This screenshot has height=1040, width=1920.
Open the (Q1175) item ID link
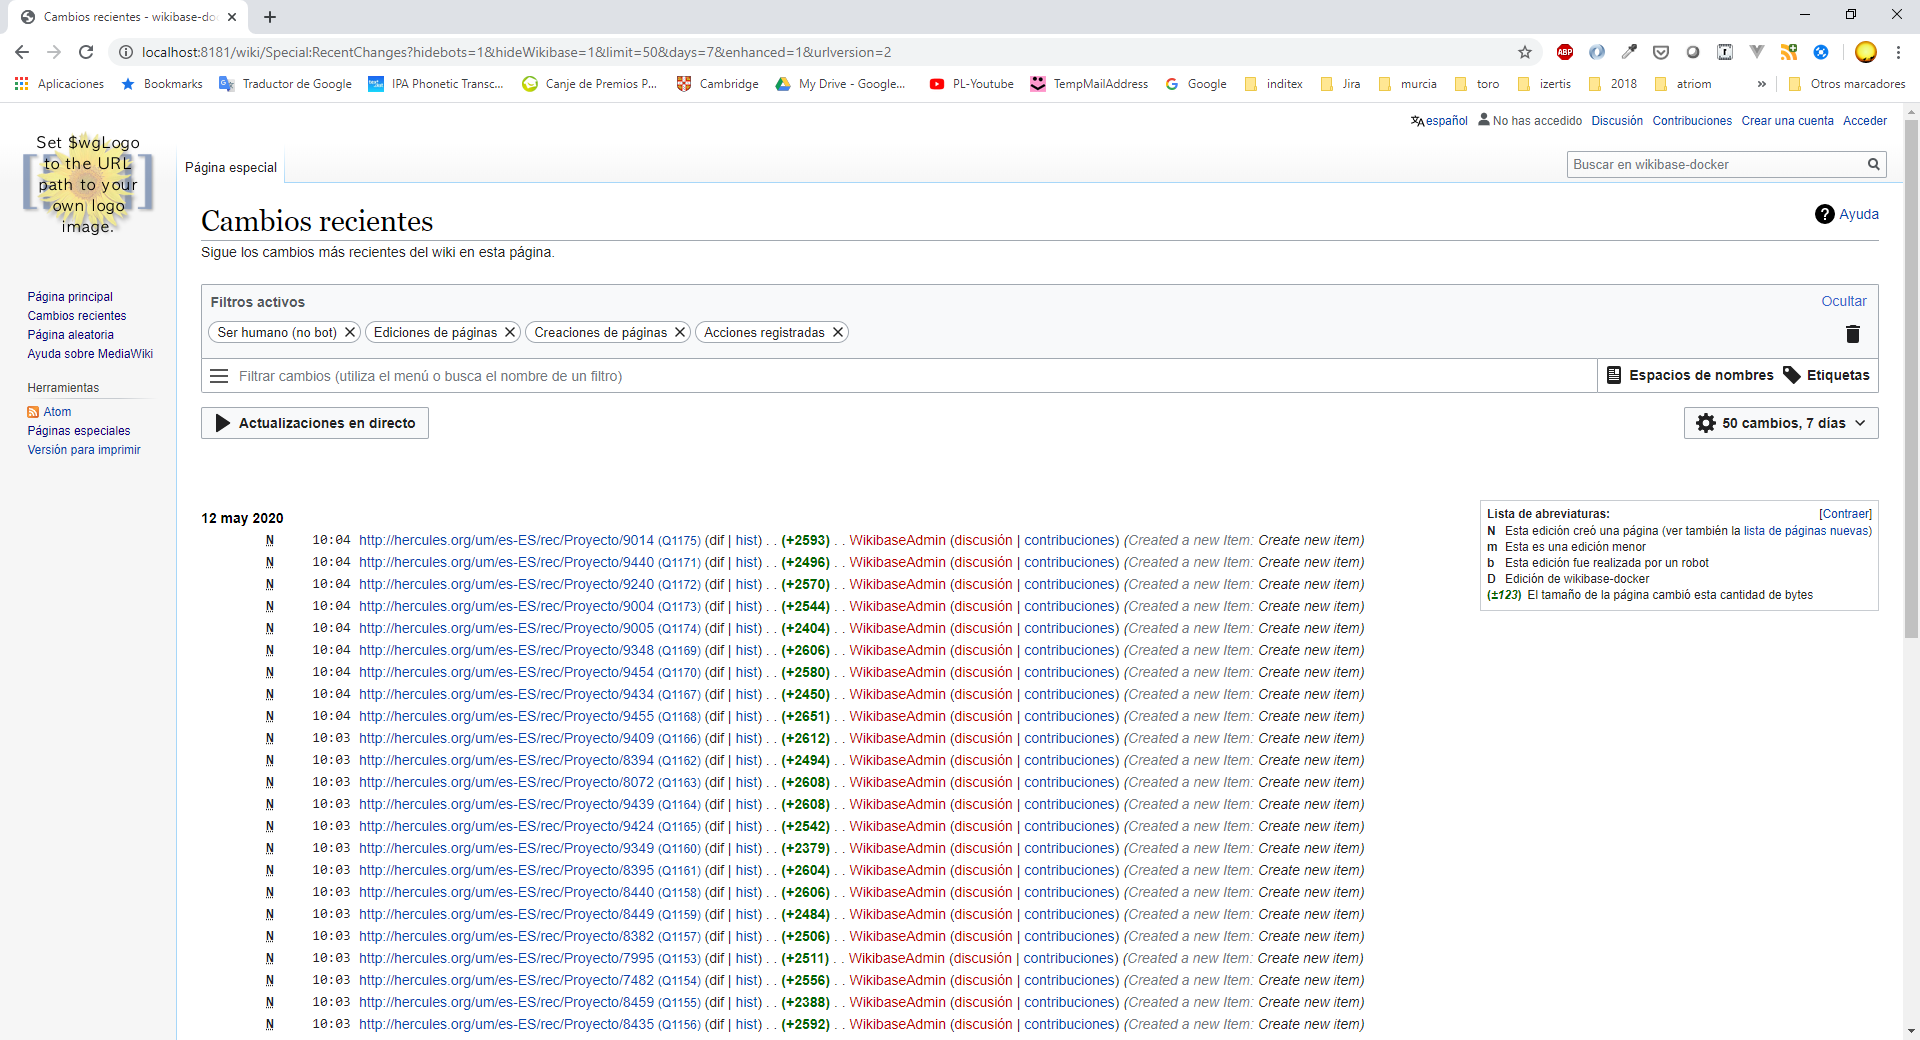pyautogui.click(x=679, y=541)
